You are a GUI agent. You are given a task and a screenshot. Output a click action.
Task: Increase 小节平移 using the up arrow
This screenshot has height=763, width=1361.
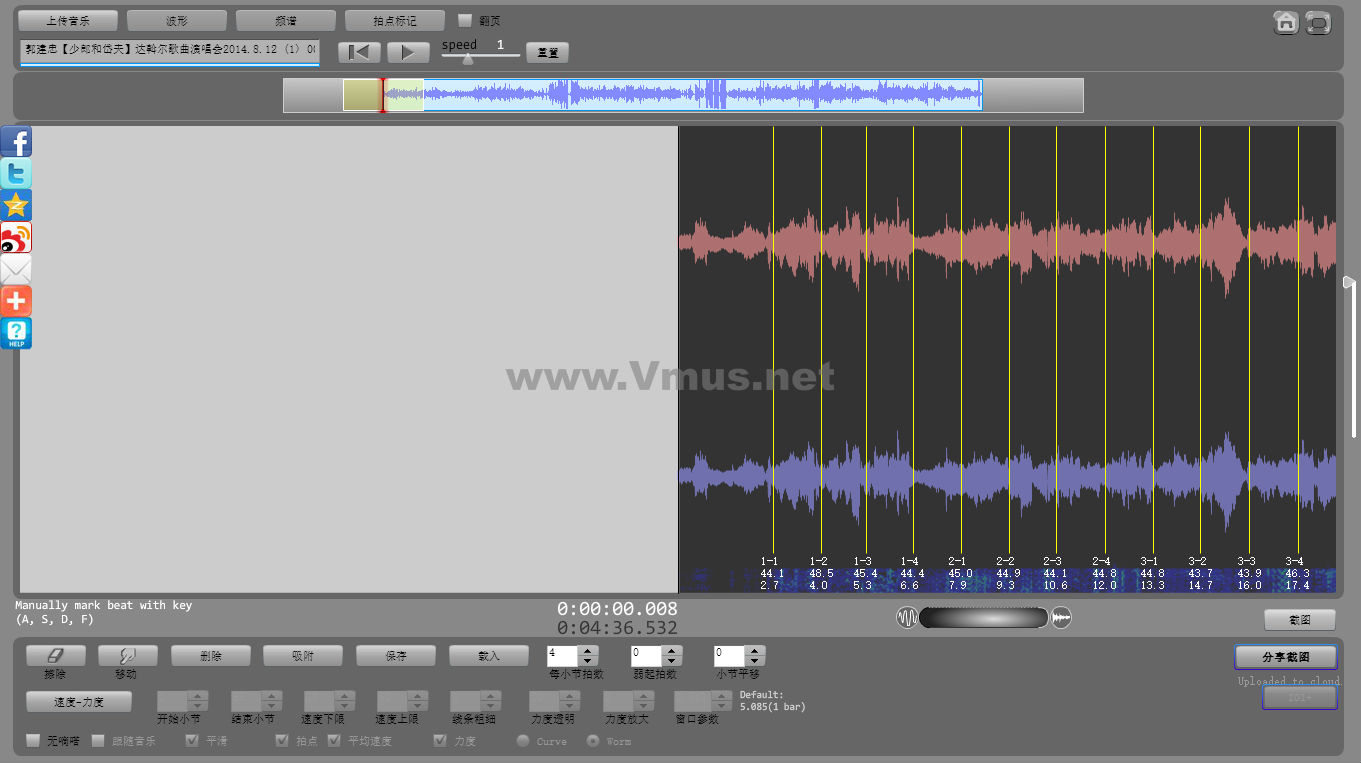coord(755,651)
